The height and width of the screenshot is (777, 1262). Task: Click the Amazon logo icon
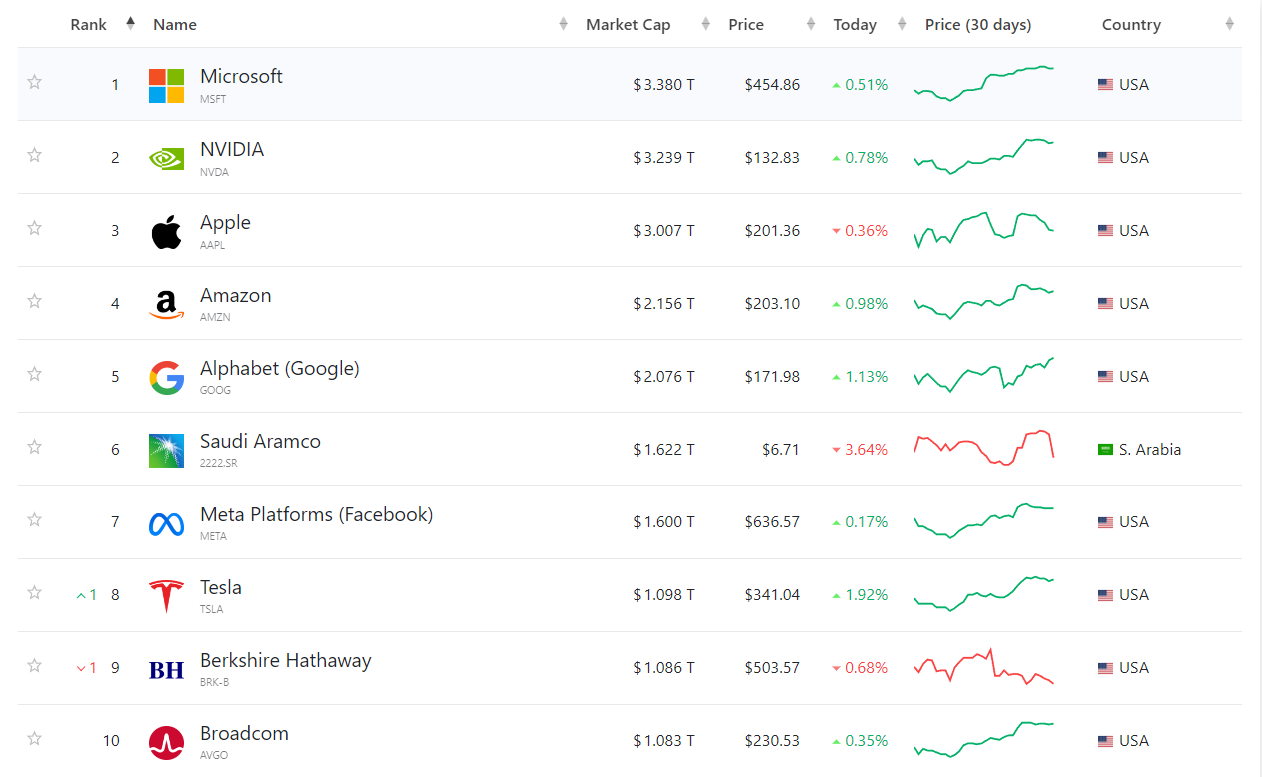pyautogui.click(x=166, y=304)
